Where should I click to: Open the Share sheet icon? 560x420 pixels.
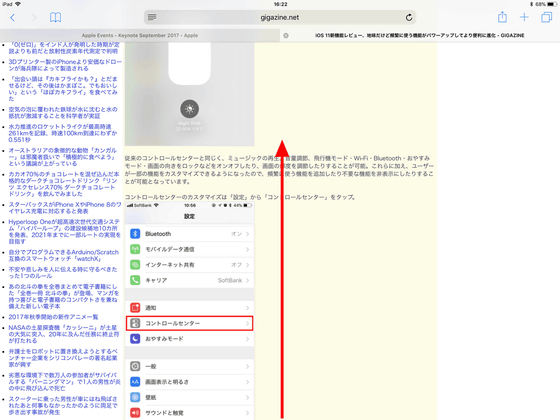(x=502, y=17)
